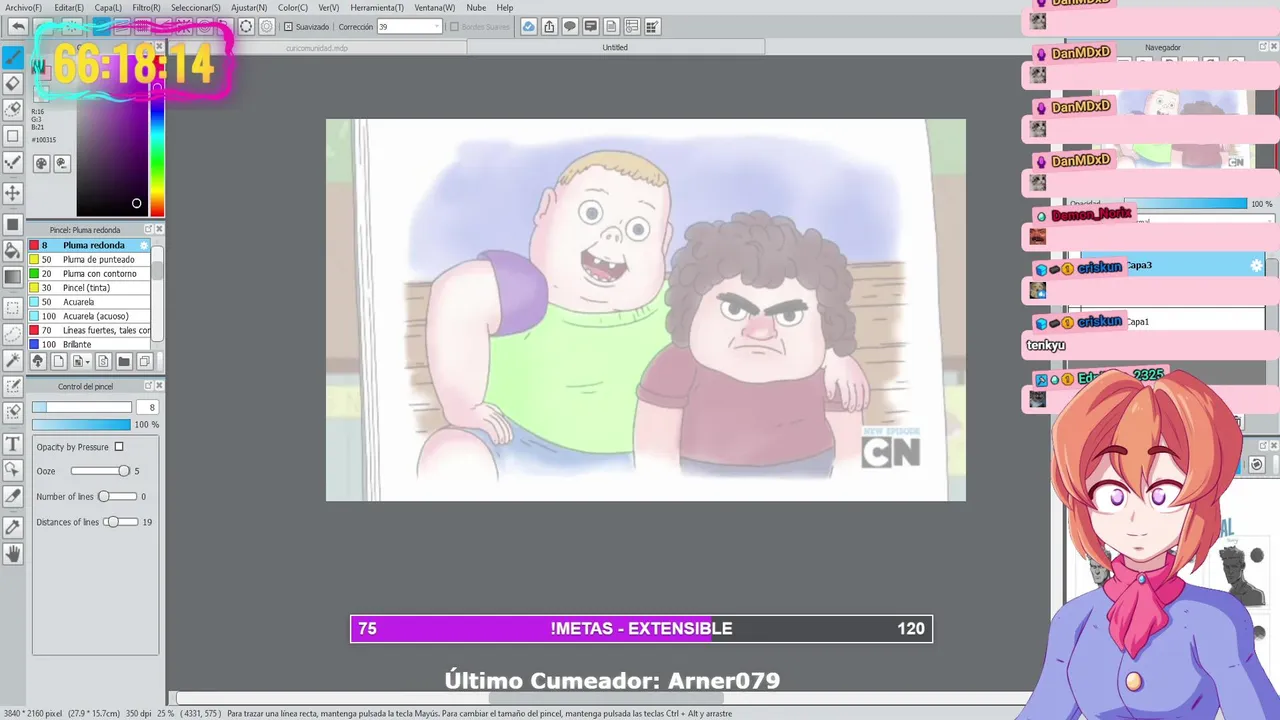This screenshot has height=720, width=1280.
Task: Adjust the Ooze slider
Action: click(x=100, y=471)
